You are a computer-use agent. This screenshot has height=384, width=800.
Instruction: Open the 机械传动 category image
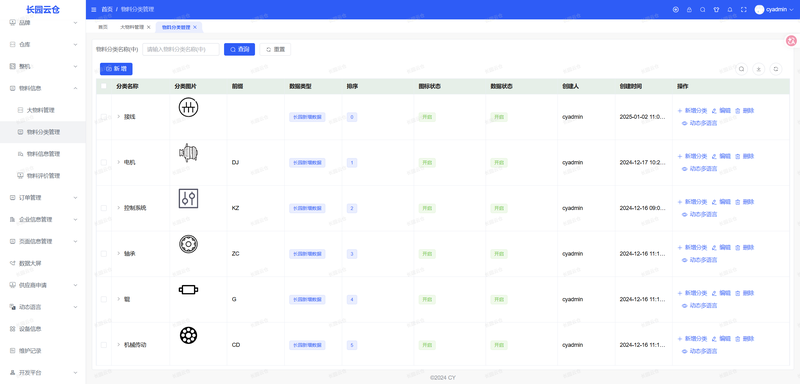[188, 335]
